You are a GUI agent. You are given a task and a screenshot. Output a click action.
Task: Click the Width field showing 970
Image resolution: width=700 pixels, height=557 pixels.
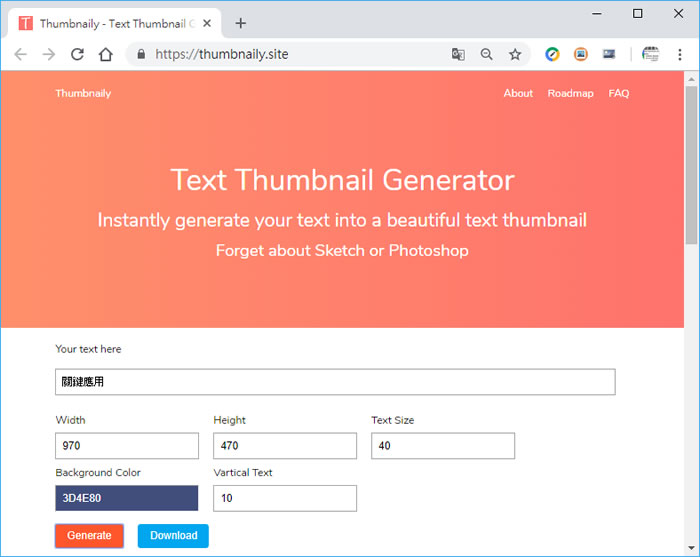coord(127,446)
